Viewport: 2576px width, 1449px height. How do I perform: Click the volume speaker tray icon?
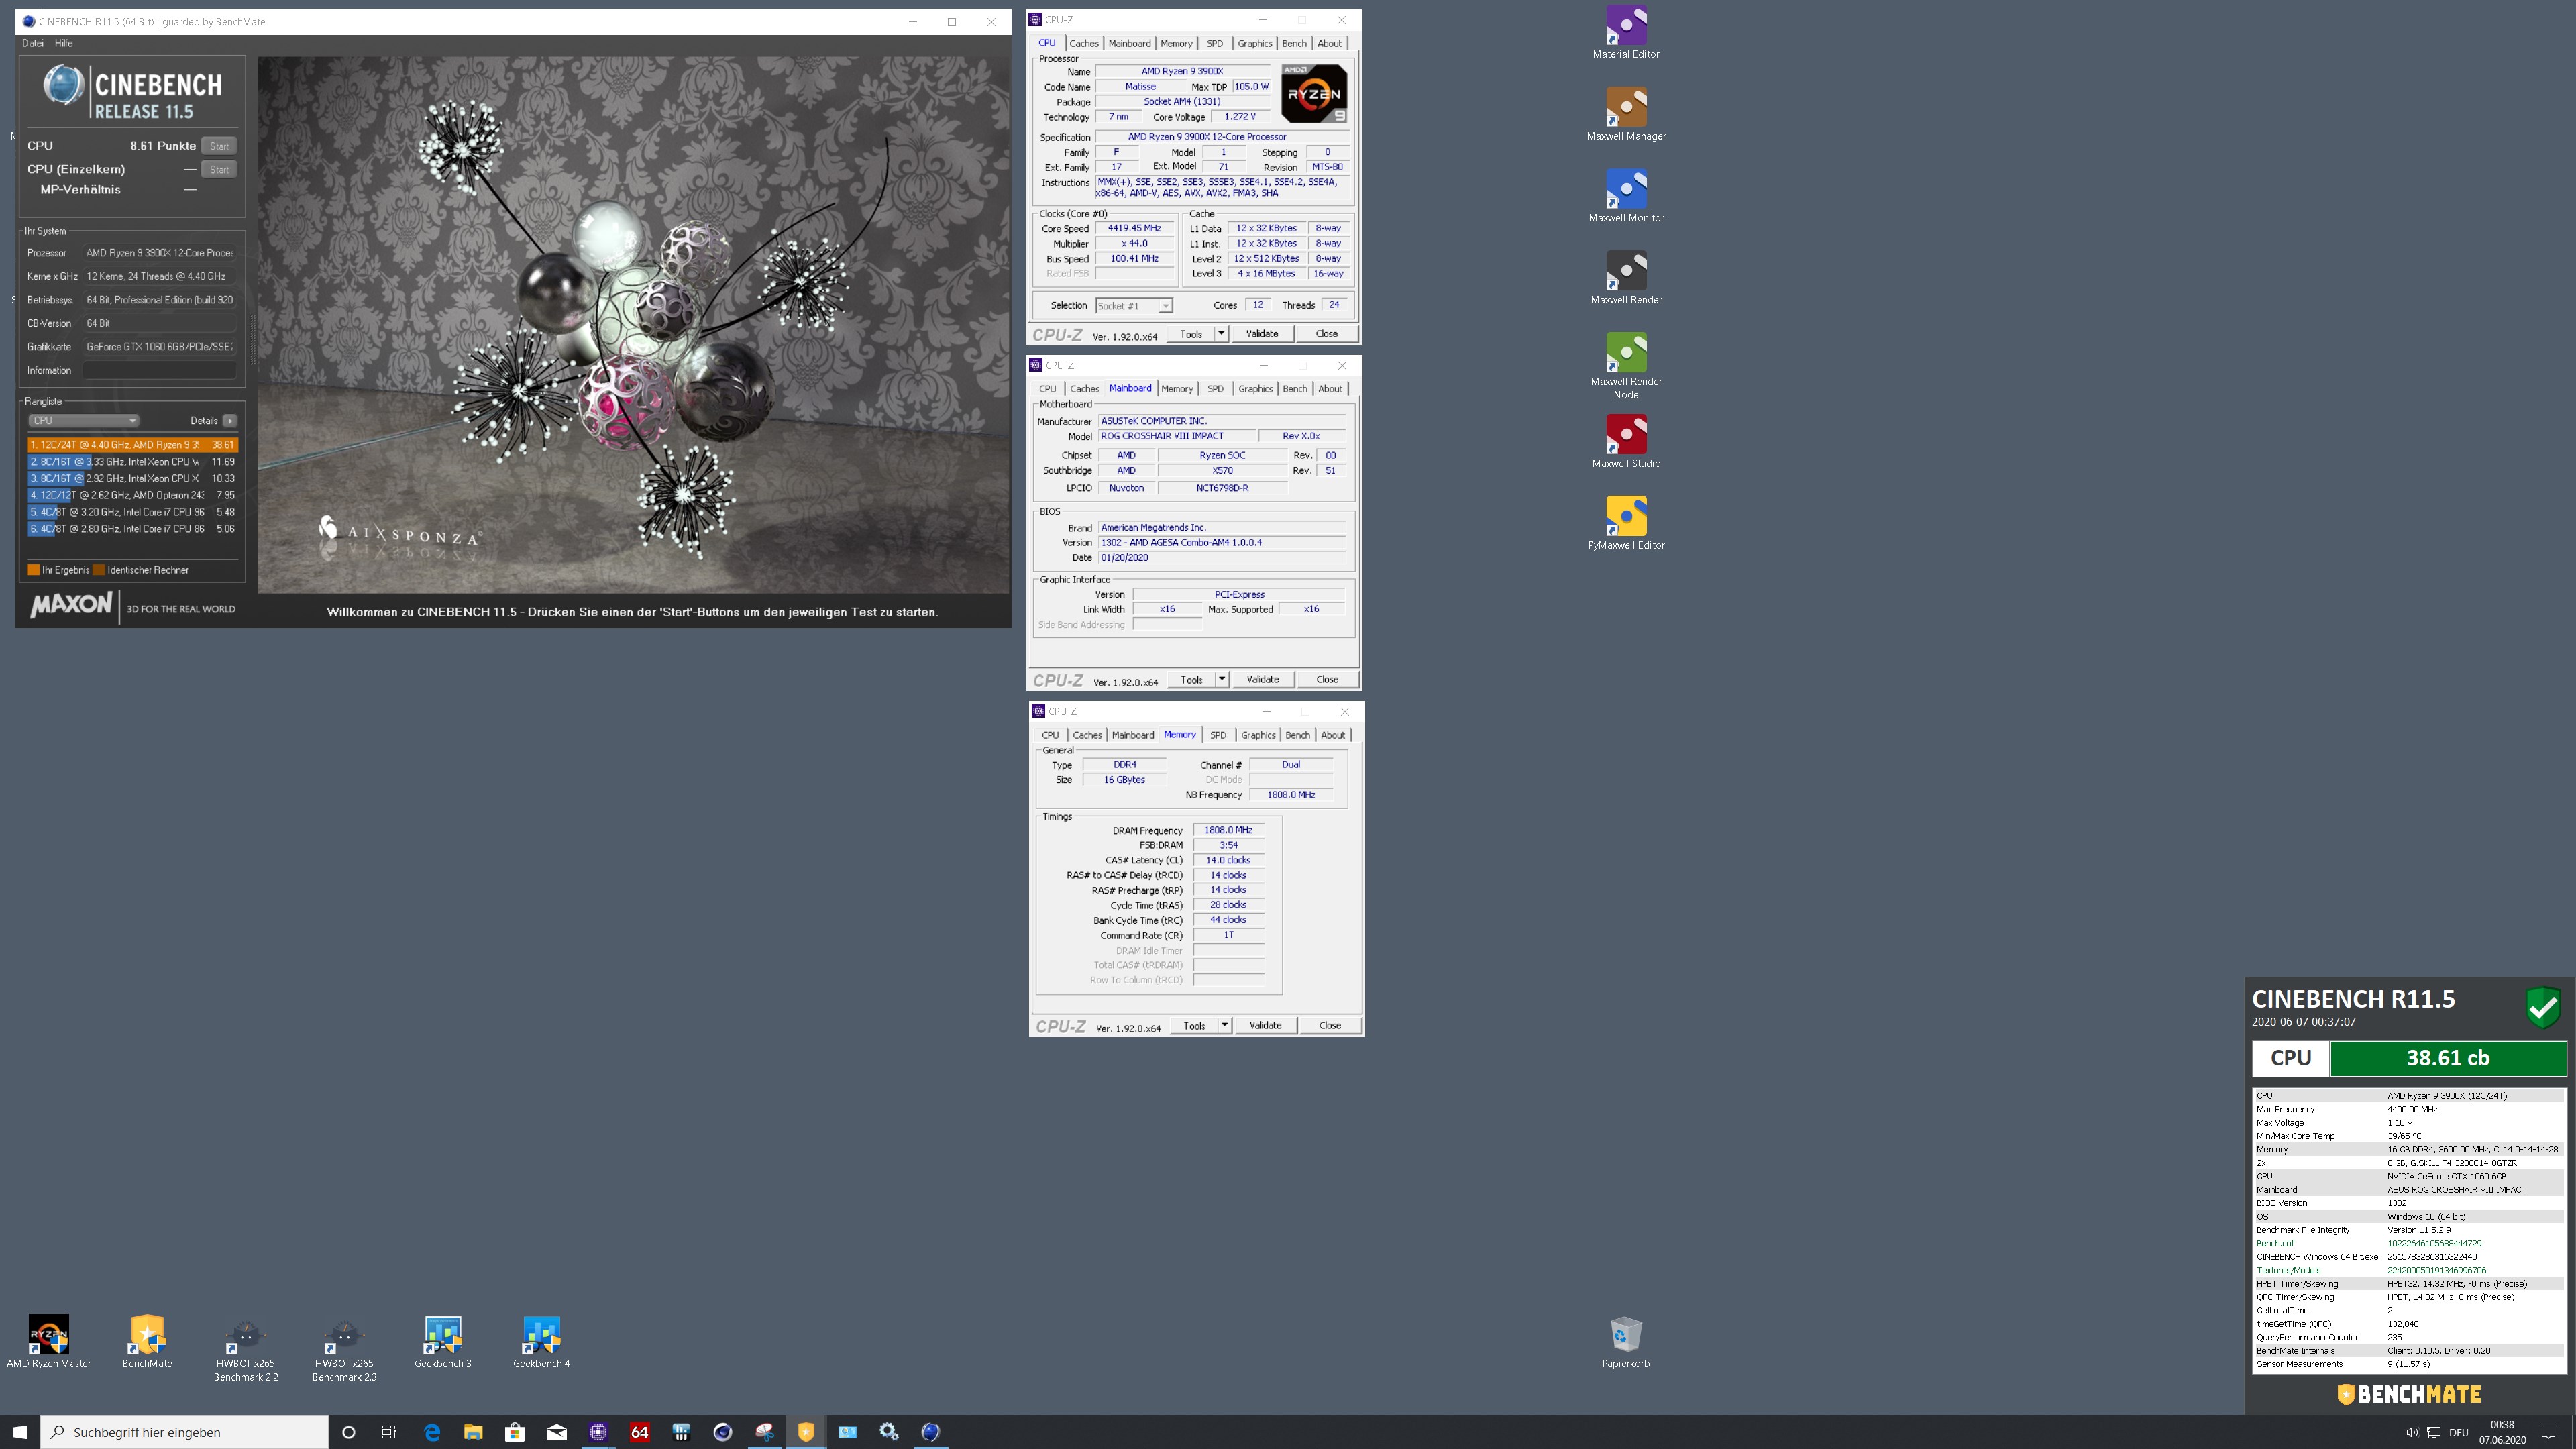[2412, 1432]
